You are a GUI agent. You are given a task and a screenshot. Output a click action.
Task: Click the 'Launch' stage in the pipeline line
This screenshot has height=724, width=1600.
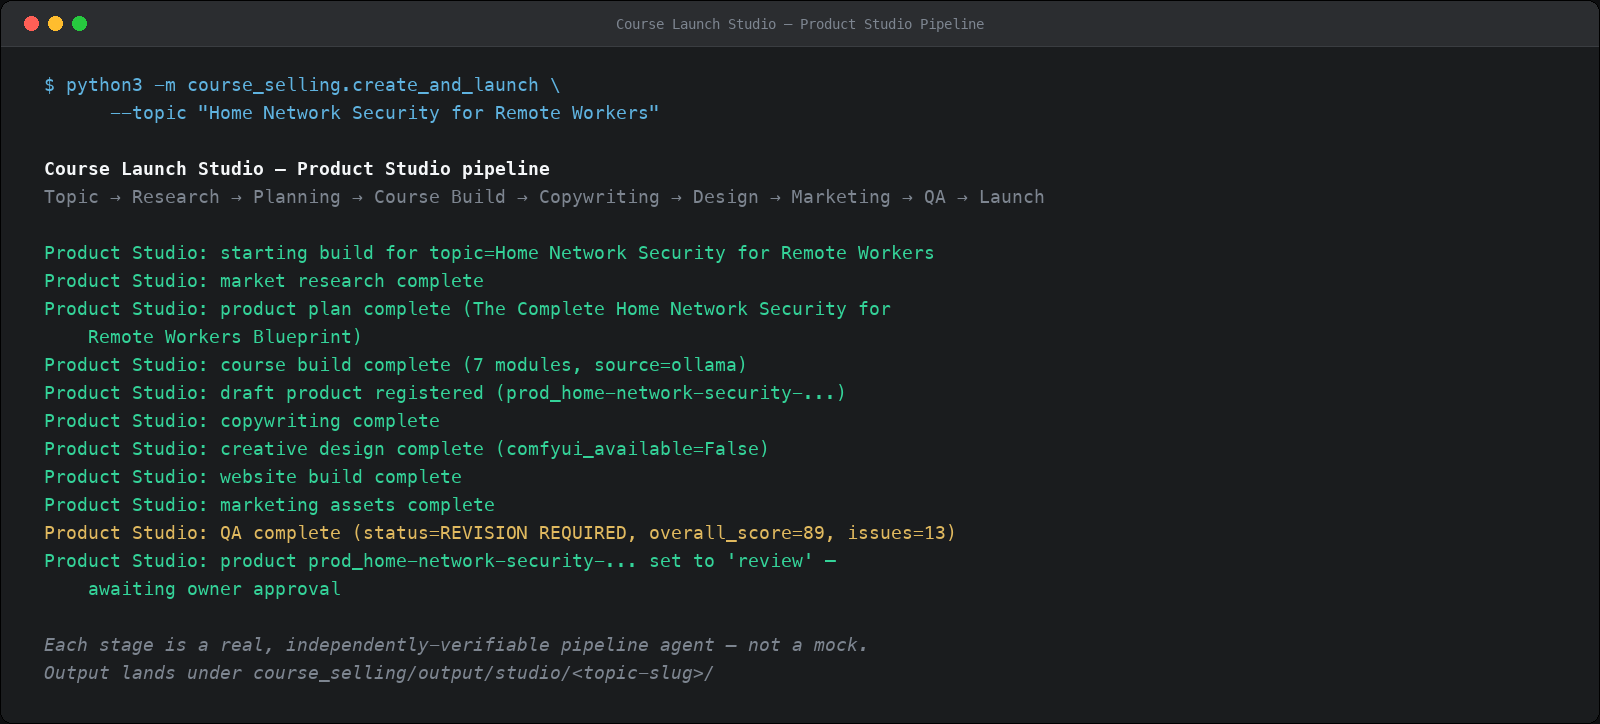1012,197
